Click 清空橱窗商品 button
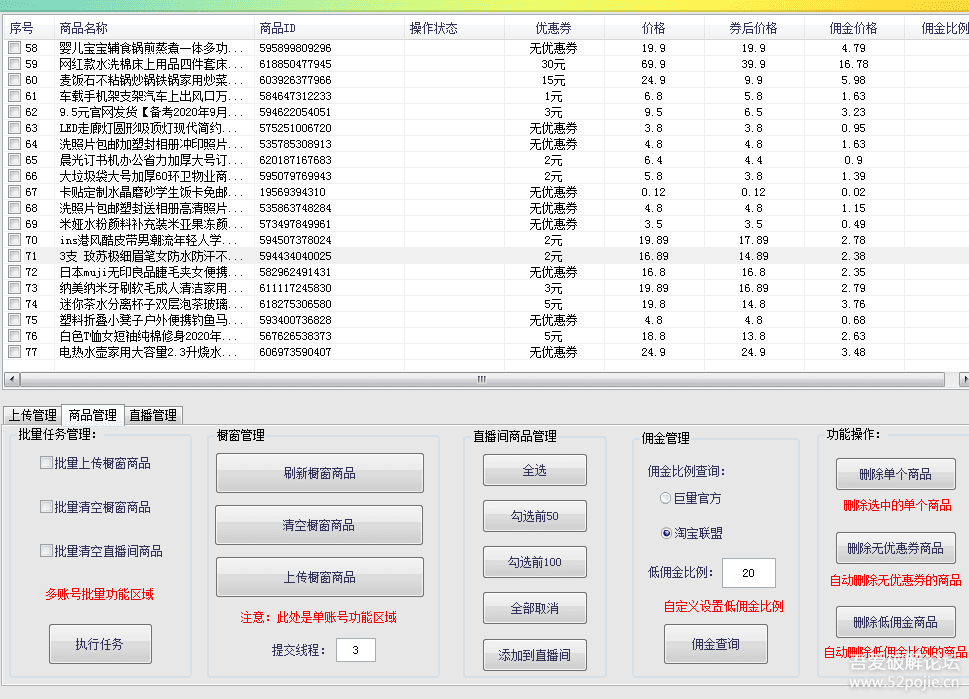Image resolution: width=969 pixels, height=699 pixels. 319,525
